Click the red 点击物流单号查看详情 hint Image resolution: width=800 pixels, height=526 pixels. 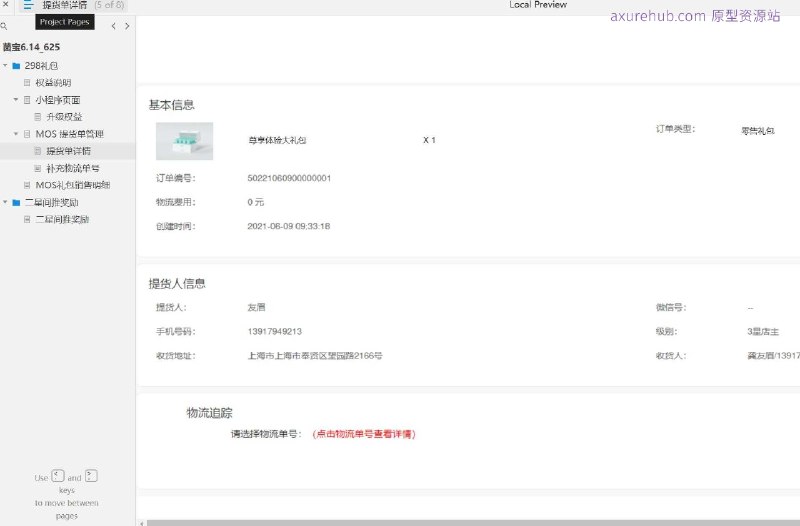click(364, 434)
